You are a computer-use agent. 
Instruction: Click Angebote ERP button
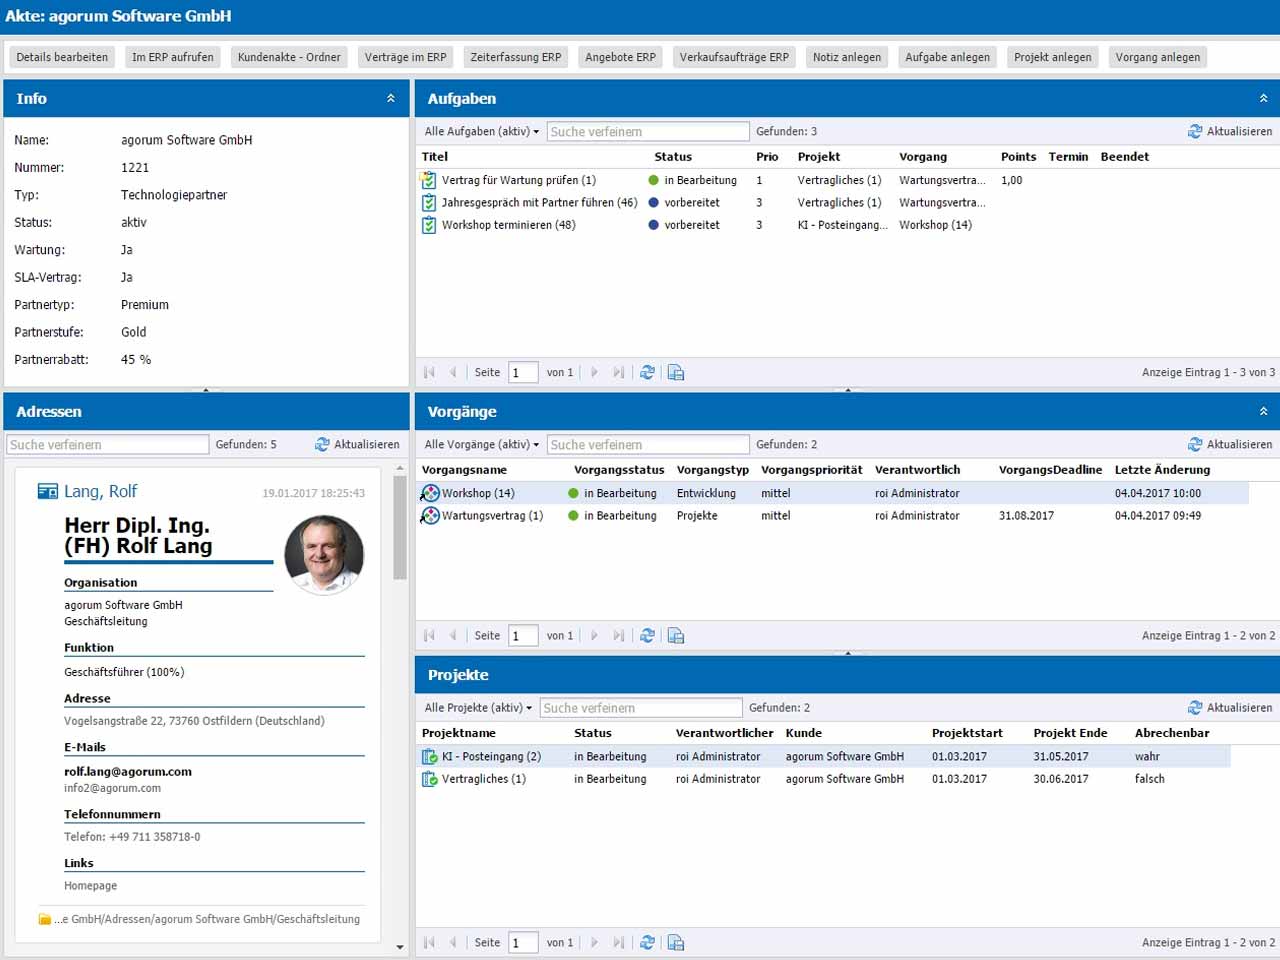click(x=621, y=57)
